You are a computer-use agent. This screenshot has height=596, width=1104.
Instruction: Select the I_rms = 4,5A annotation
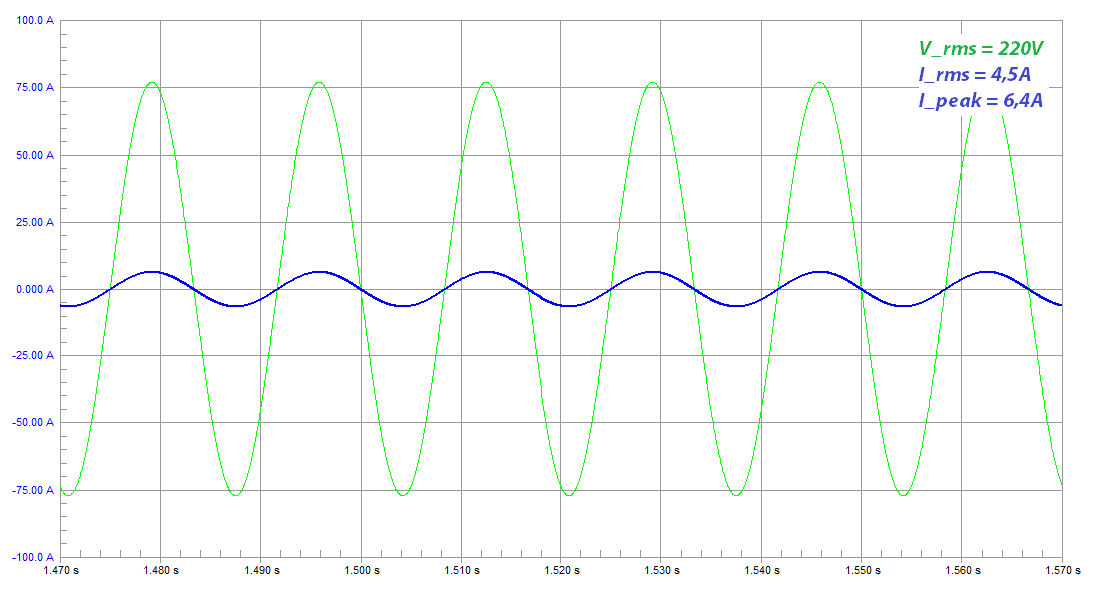[x=975, y=75]
